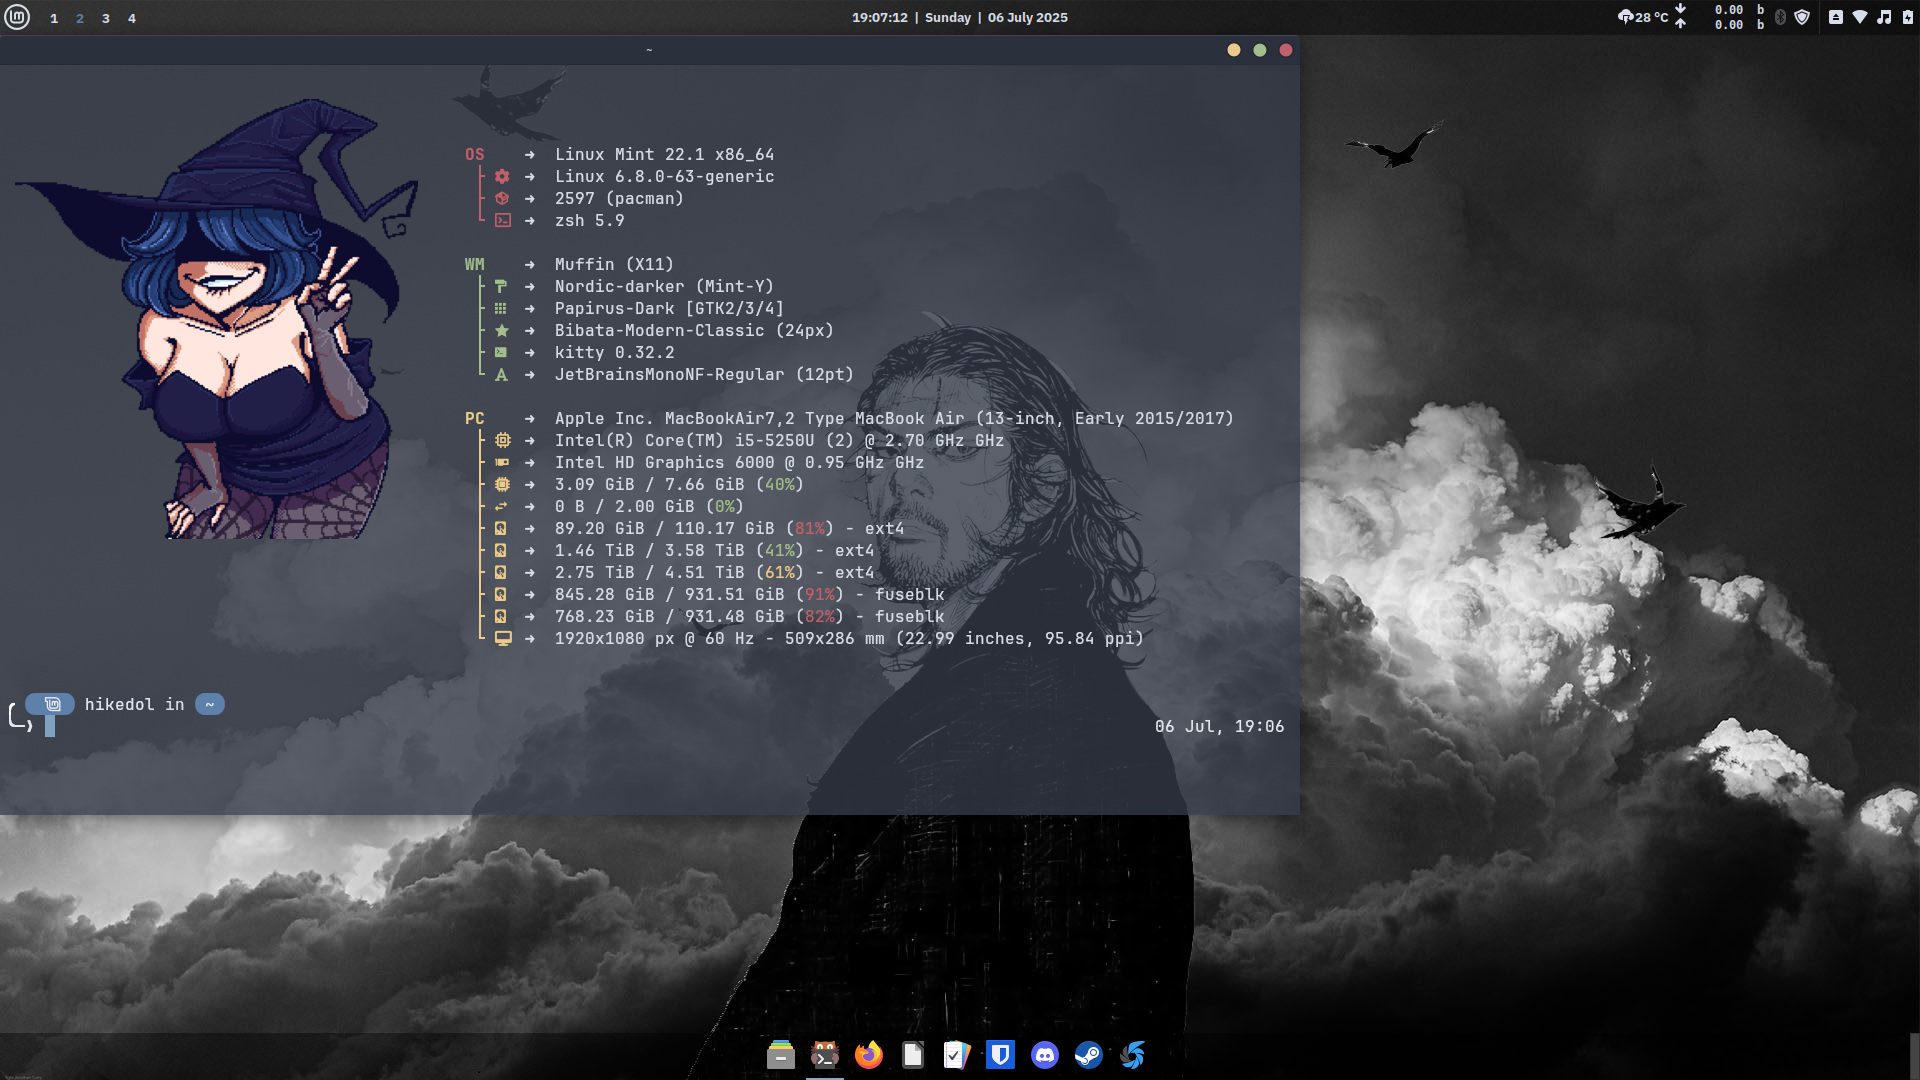Click the 'Muffin (X11)' line
This screenshot has width=1920, height=1080.
(x=614, y=264)
